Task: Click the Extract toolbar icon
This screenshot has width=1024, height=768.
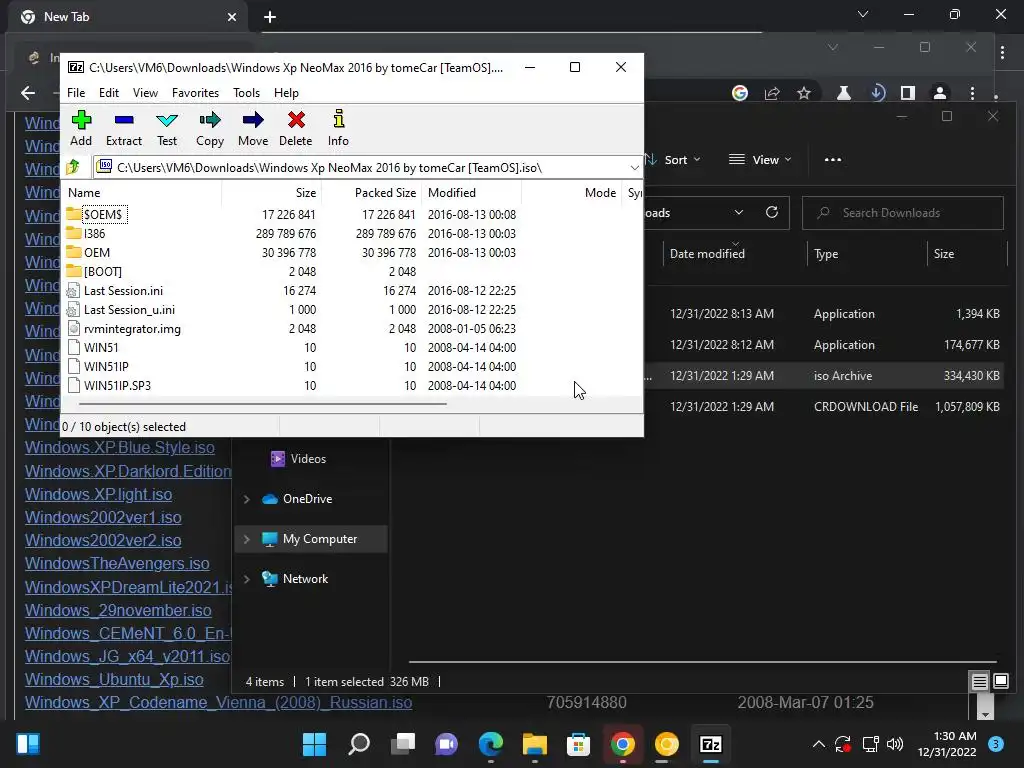Action: point(123,129)
